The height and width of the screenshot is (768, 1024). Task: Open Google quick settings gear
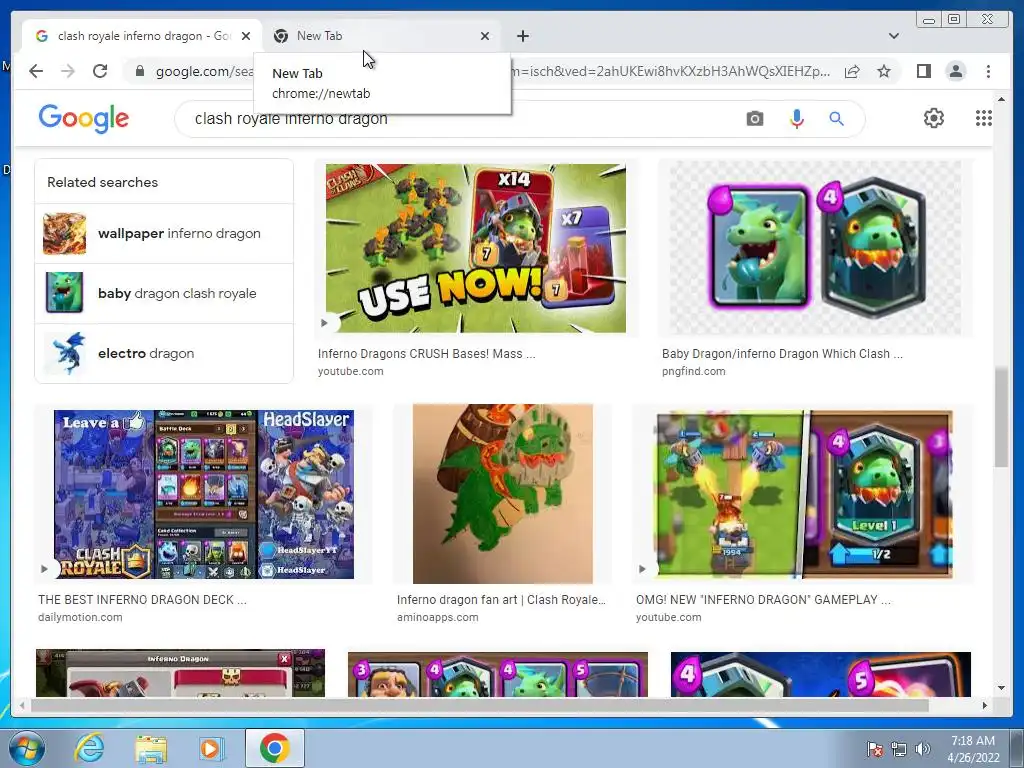(933, 118)
